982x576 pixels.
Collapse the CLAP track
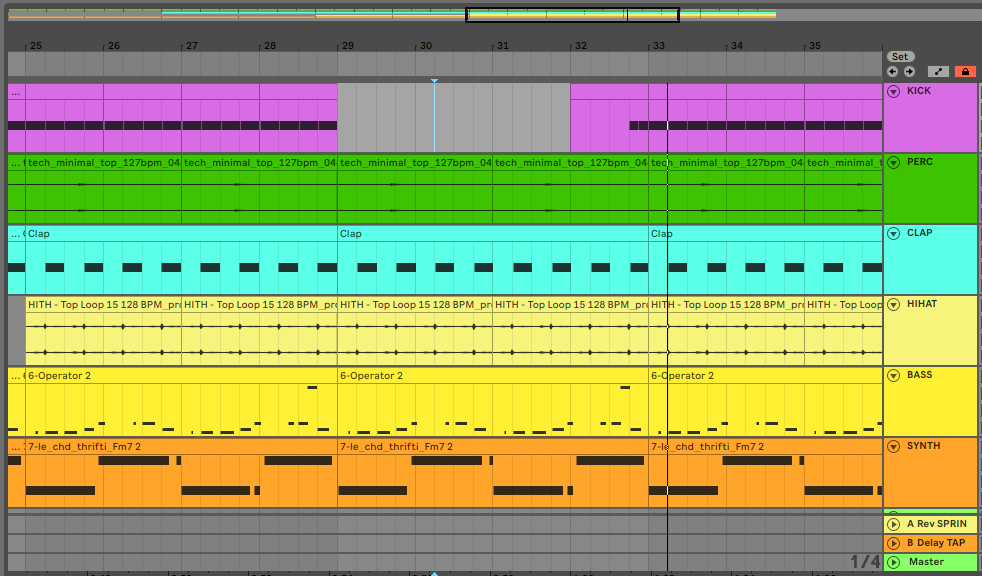(x=894, y=234)
